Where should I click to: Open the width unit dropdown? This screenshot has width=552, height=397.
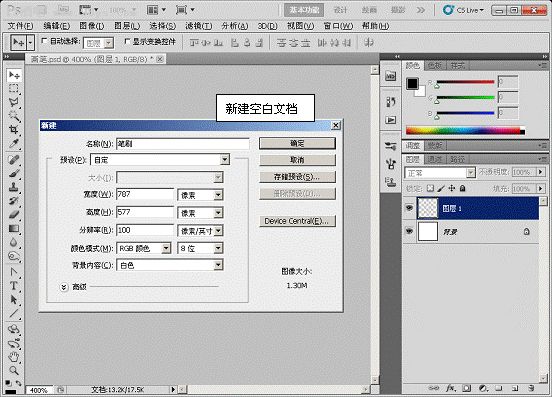click(218, 195)
